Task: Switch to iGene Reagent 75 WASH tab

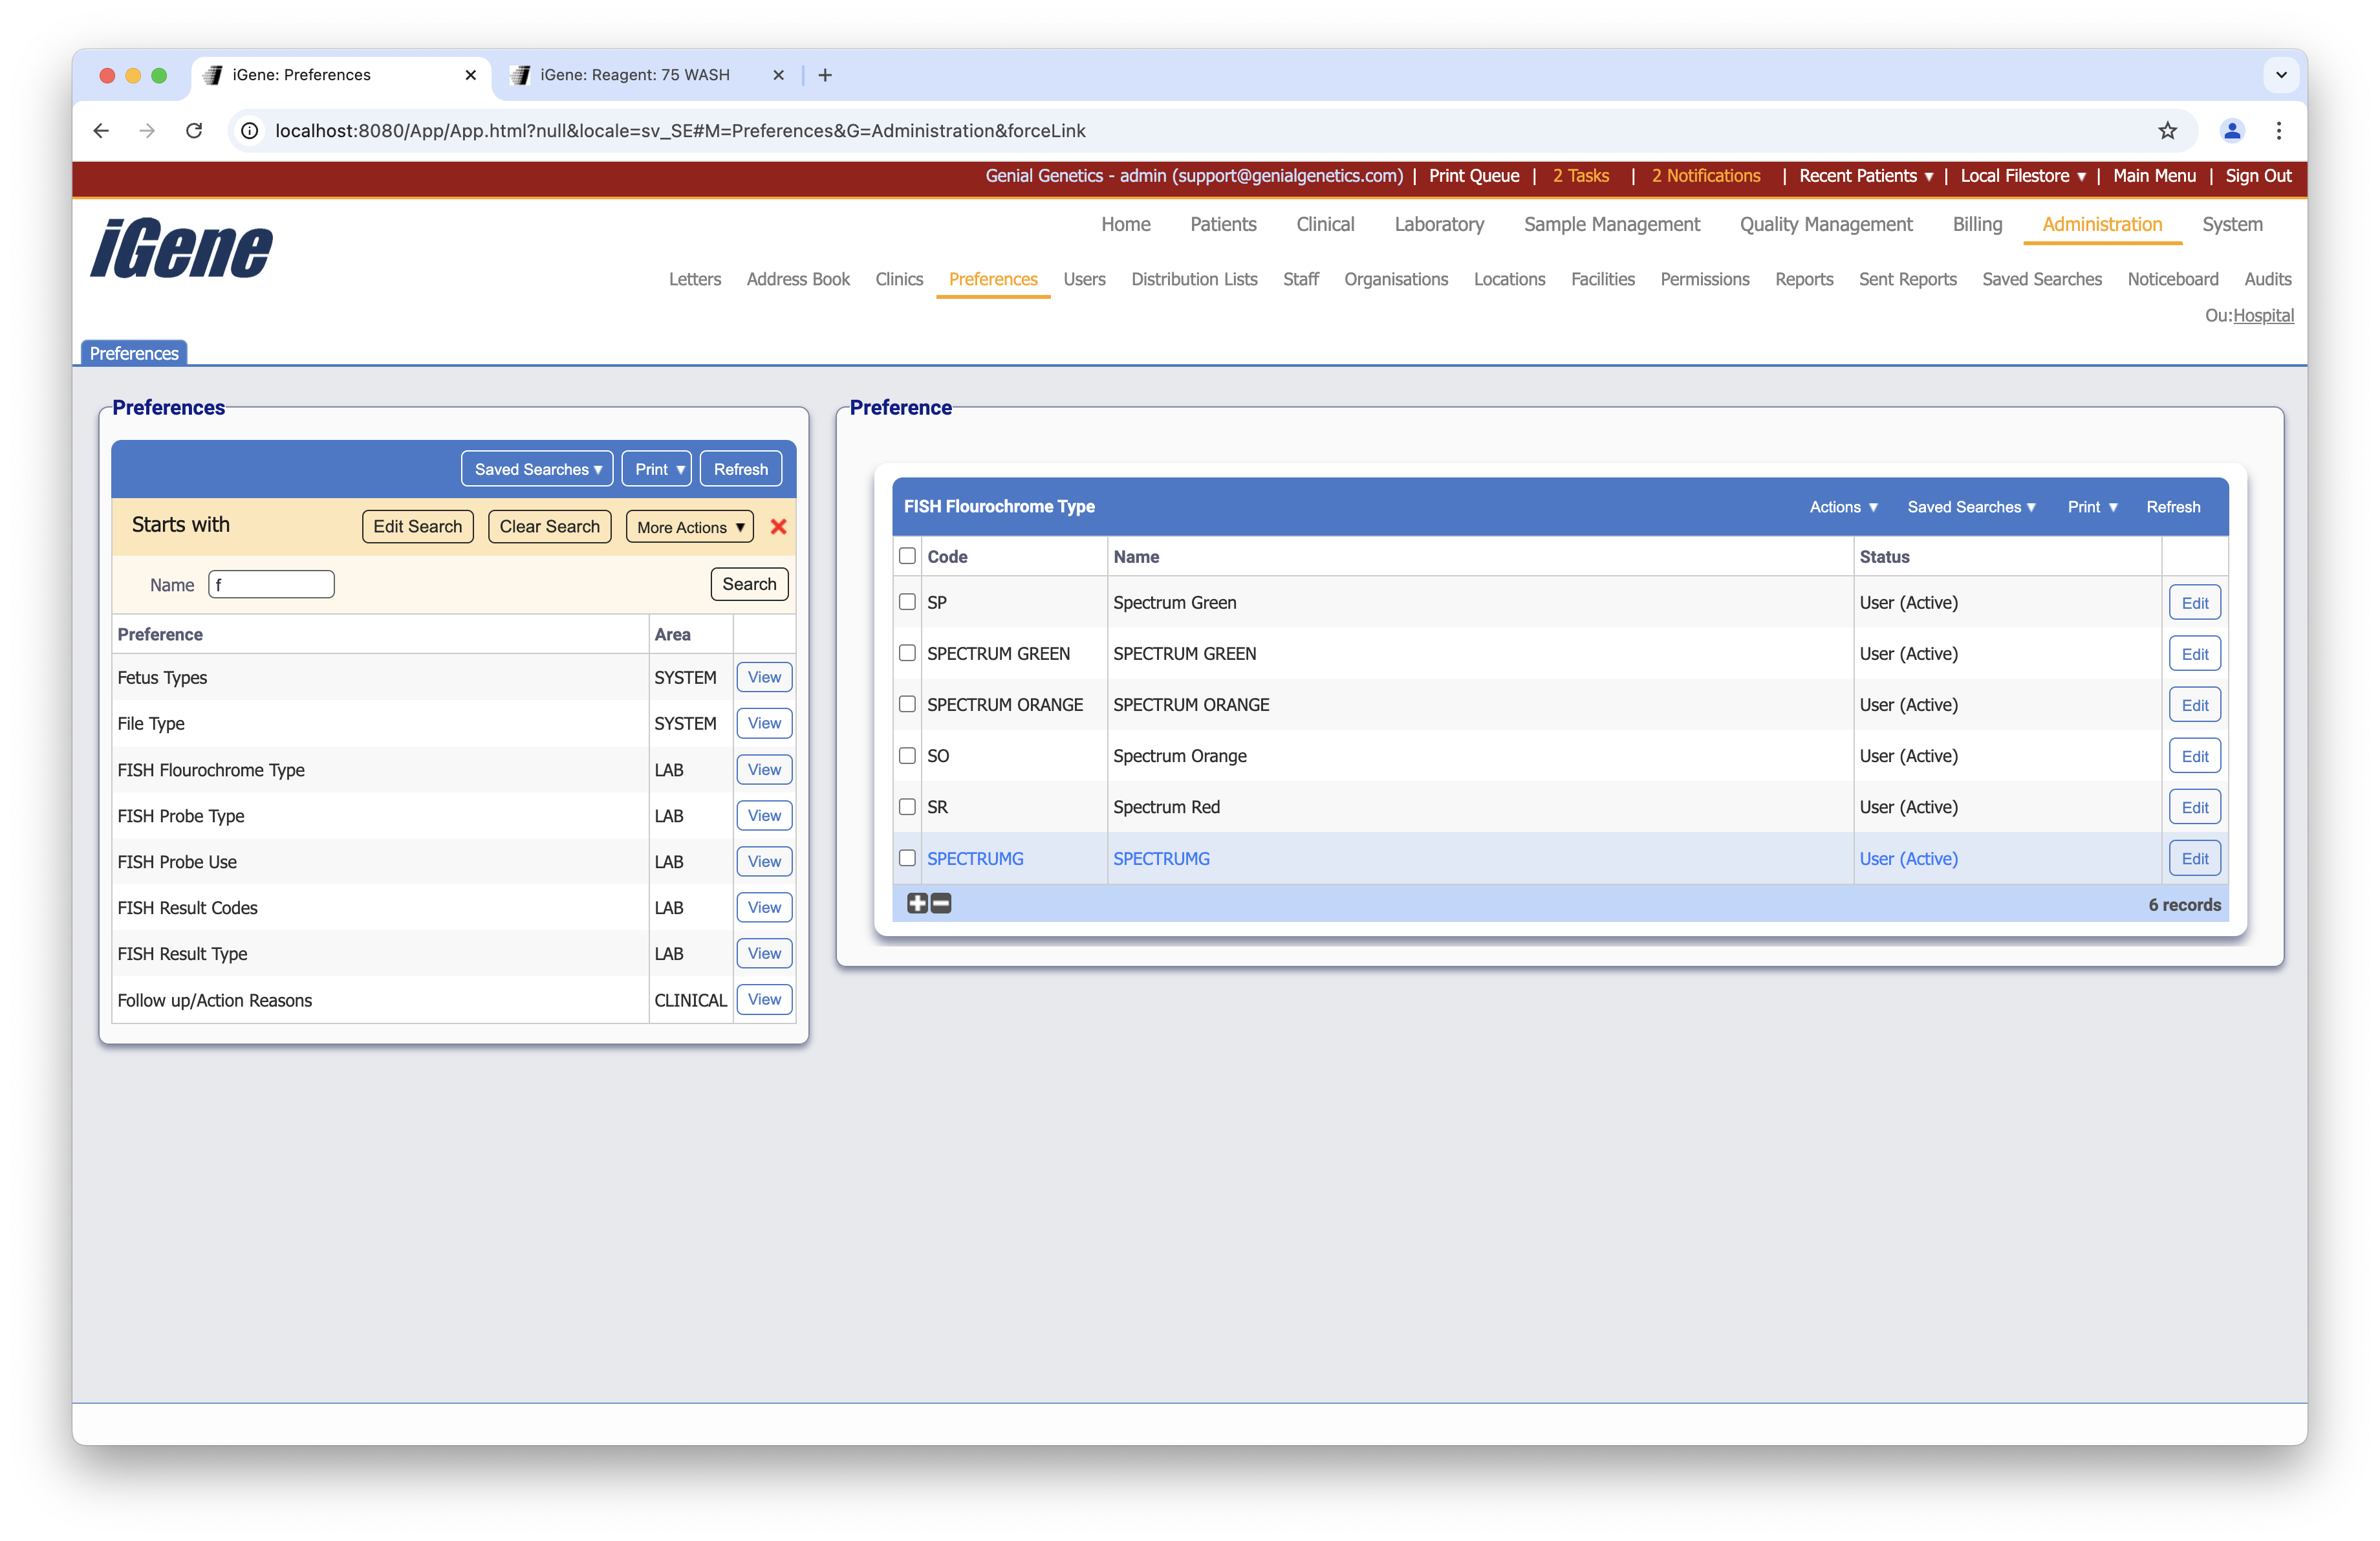Action: (x=635, y=75)
